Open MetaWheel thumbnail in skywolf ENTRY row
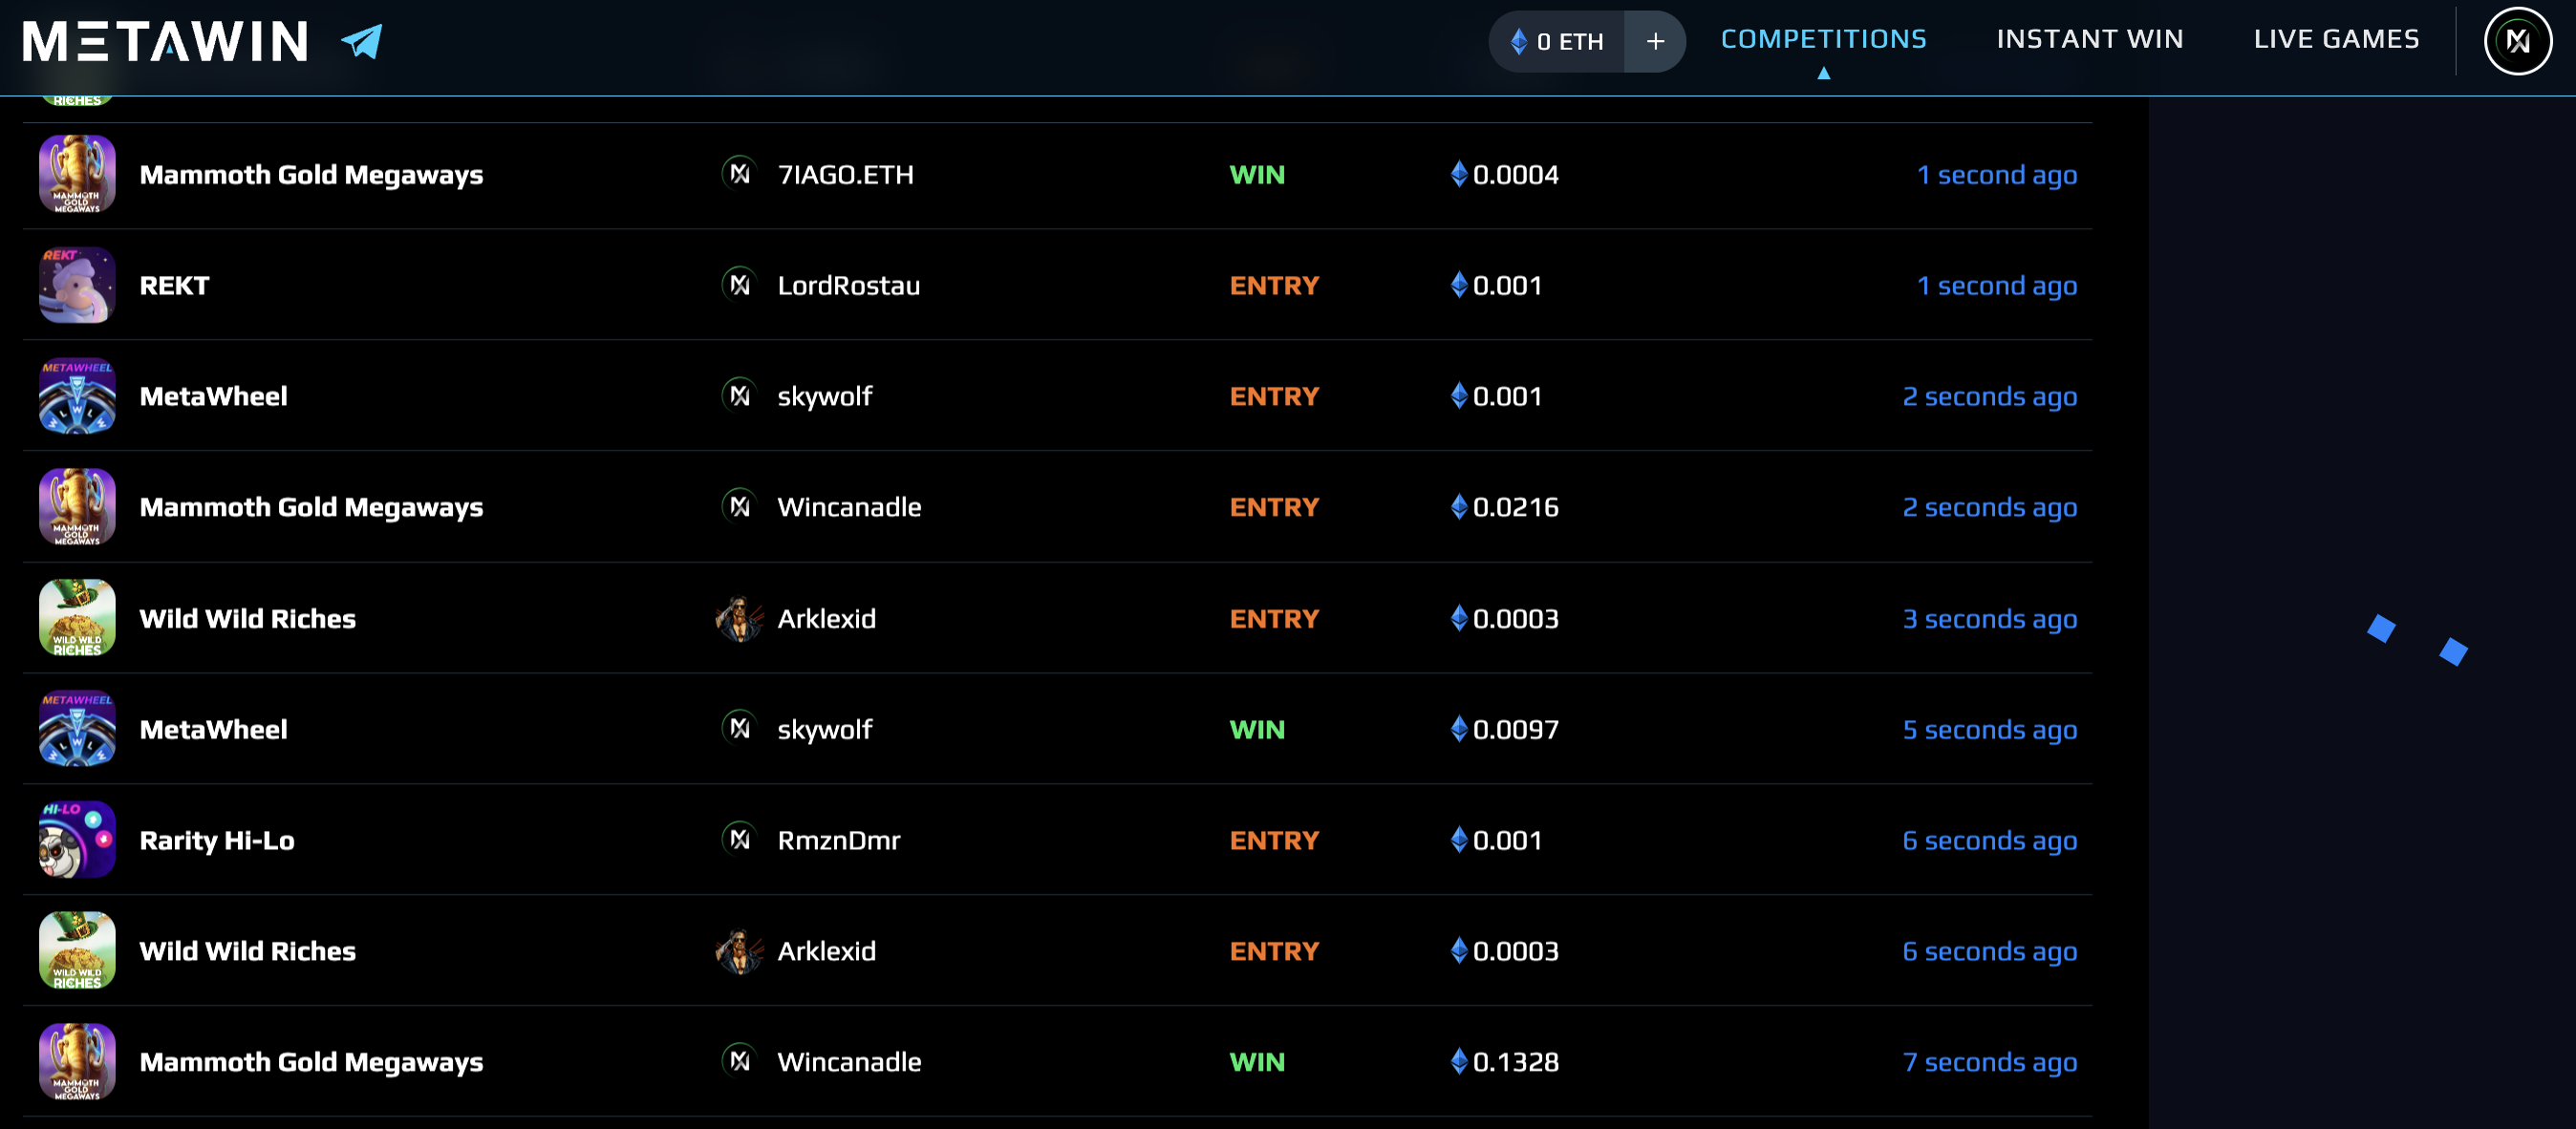 [x=77, y=396]
